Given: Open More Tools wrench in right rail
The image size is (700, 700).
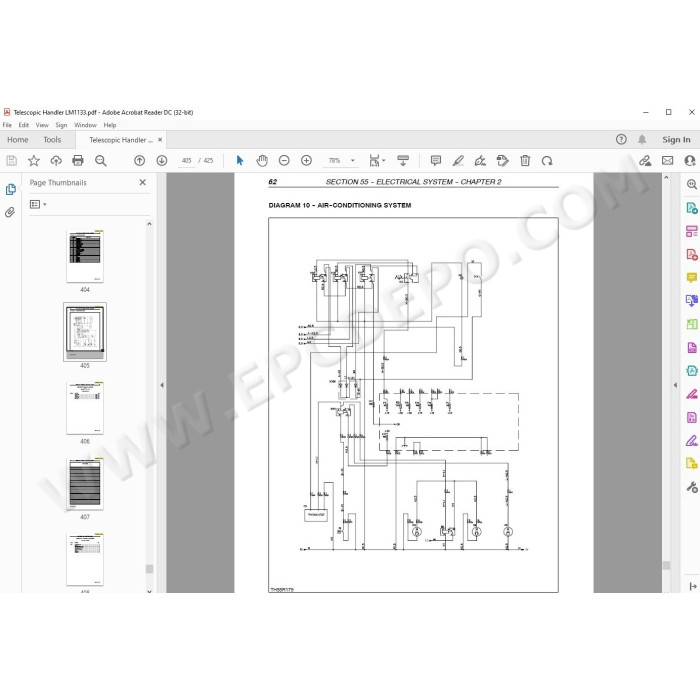Looking at the screenshot, I should point(692,487).
